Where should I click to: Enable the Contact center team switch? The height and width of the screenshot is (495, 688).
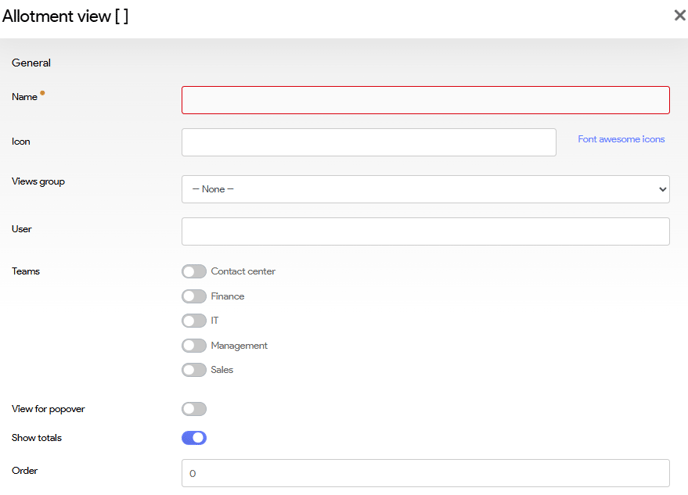[194, 271]
